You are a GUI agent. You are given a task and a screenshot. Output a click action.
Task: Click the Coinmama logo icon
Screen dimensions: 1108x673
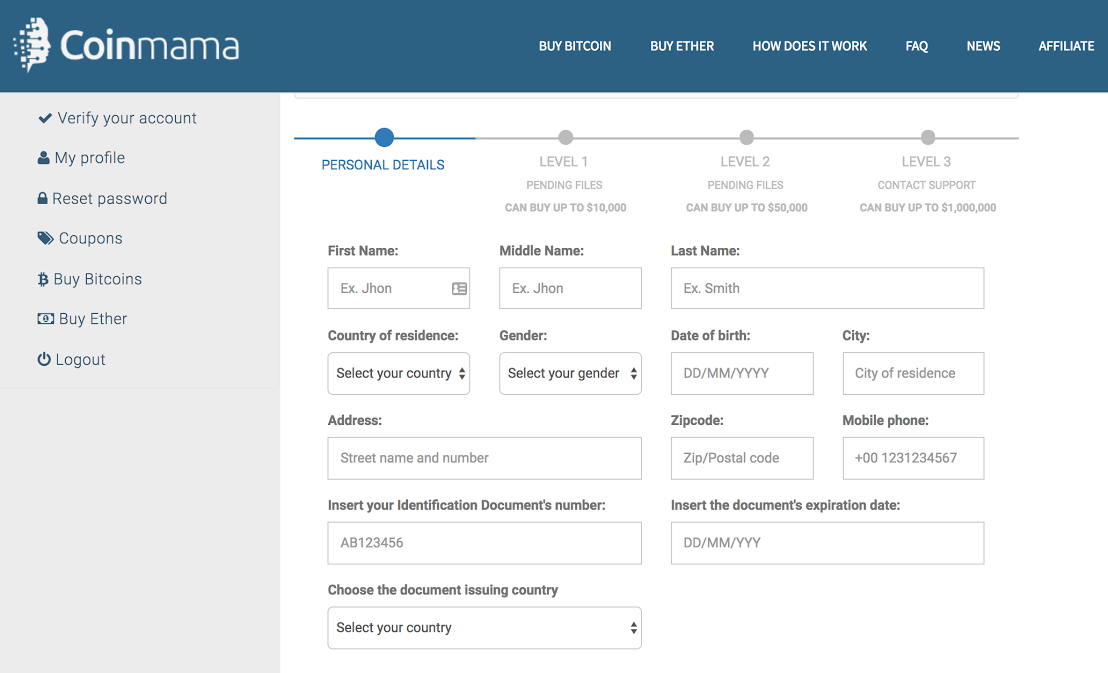31,45
